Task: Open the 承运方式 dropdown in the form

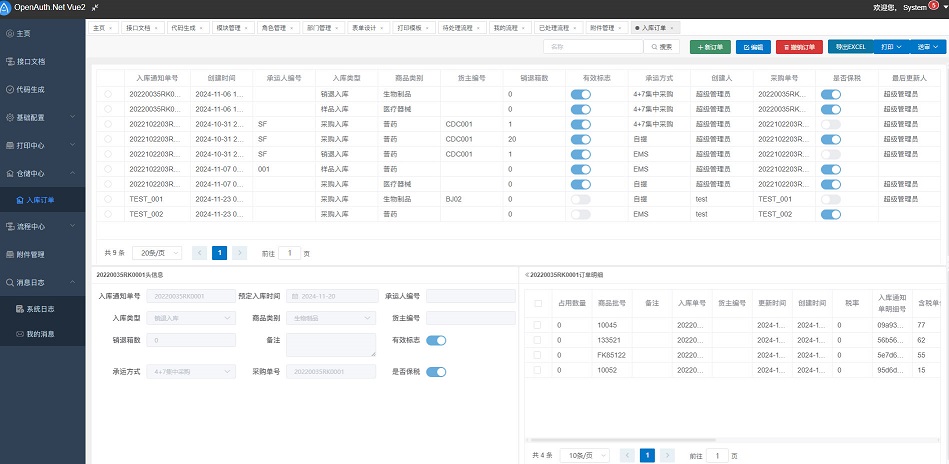Action: click(192, 371)
